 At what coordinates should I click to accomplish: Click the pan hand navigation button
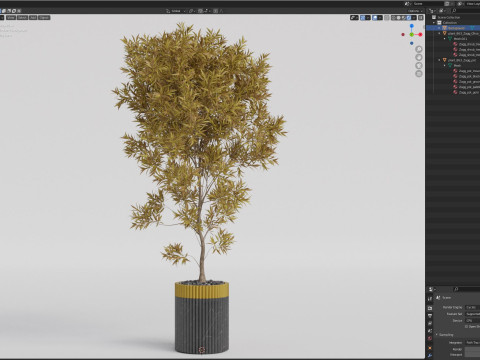point(419,57)
